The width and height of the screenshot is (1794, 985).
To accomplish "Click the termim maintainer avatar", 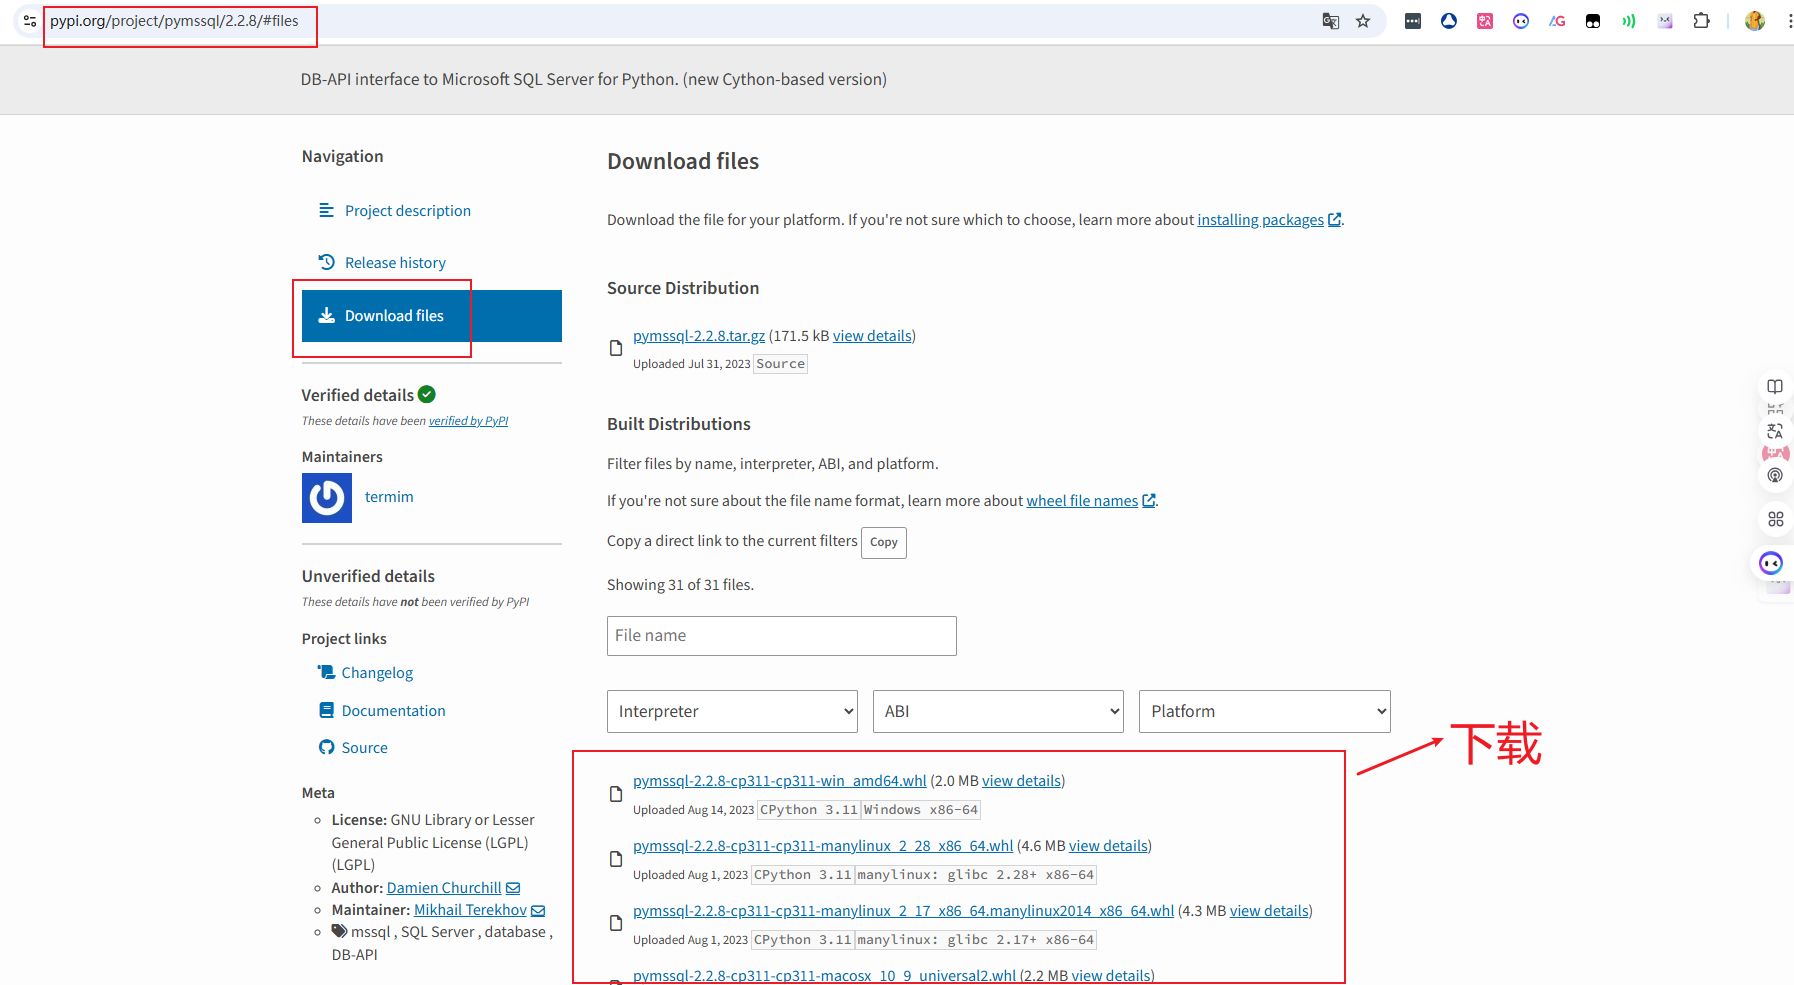I will 327,498.
